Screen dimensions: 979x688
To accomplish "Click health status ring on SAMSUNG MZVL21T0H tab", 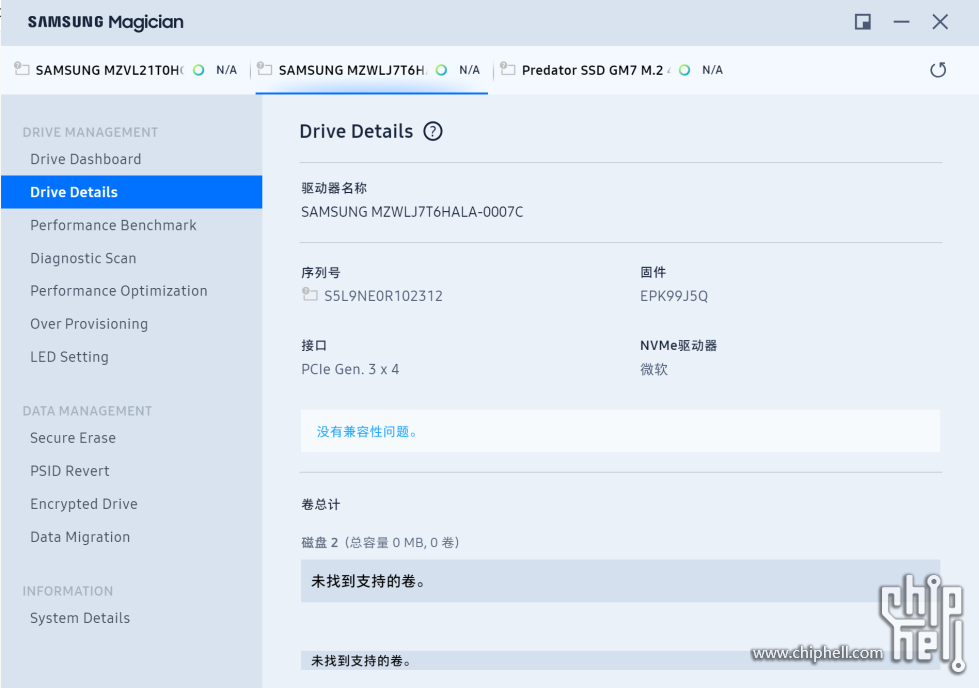I will [199, 70].
